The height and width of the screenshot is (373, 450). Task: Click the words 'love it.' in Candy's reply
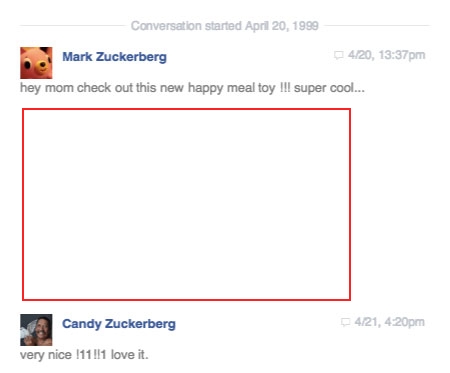(x=129, y=355)
